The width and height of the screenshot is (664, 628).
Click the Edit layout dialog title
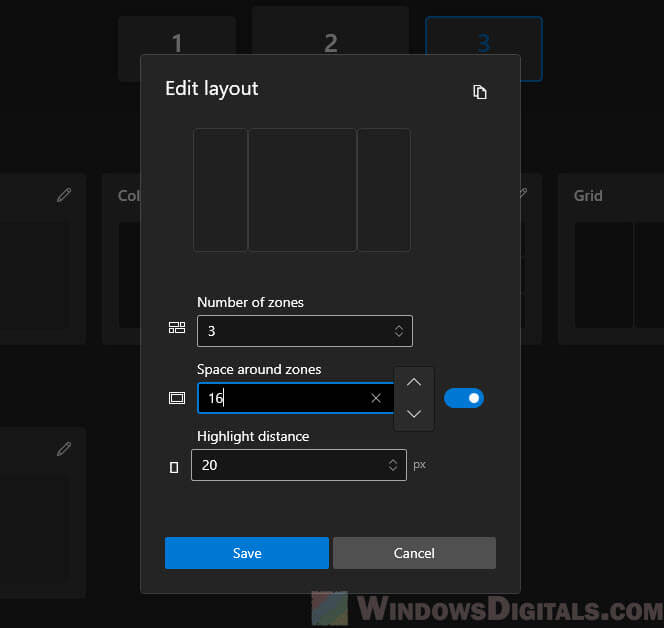pos(212,89)
